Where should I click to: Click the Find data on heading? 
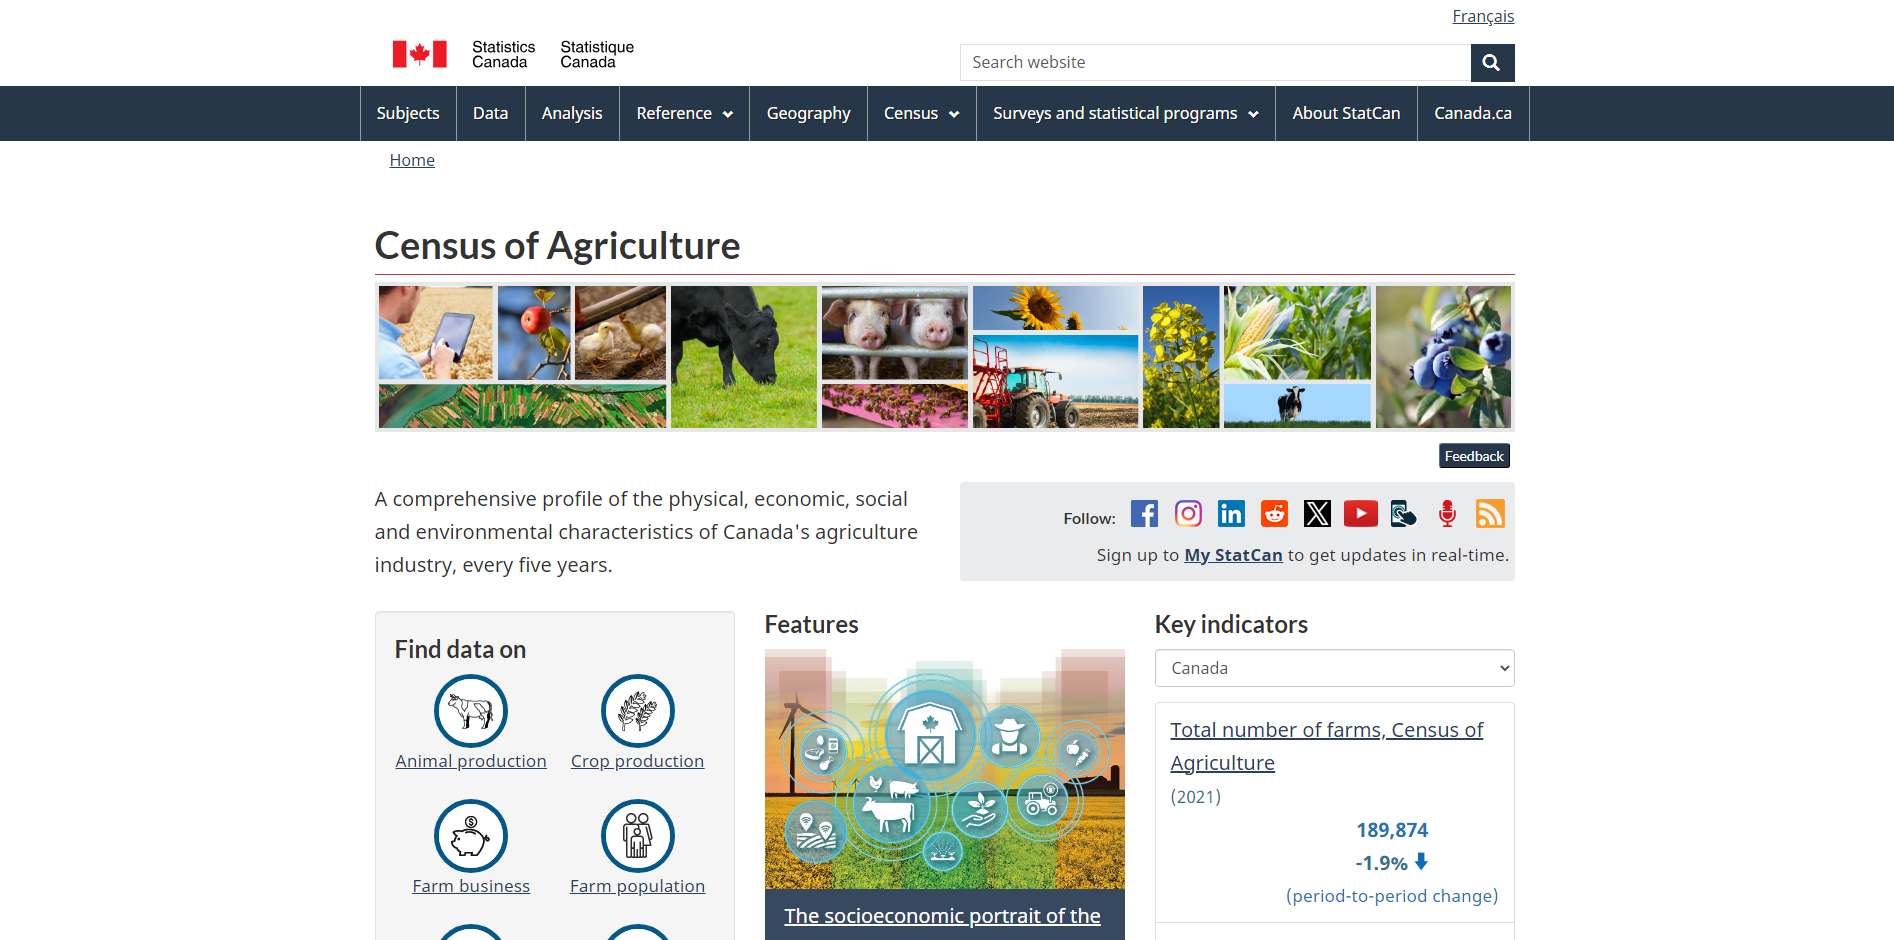click(x=460, y=650)
